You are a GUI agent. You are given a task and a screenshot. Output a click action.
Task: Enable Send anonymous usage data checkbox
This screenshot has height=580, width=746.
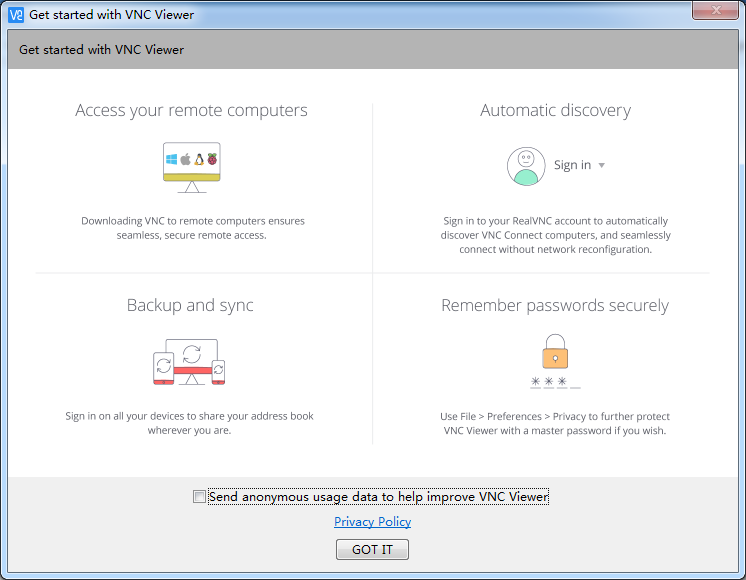[x=199, y=497]
